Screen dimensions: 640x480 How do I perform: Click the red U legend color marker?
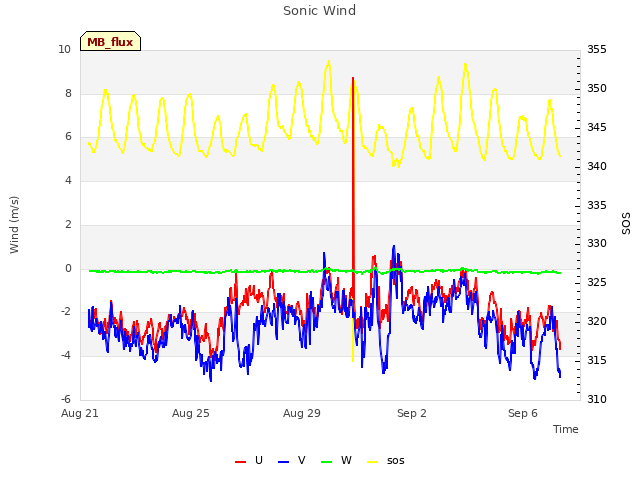(x=240, y=462)
